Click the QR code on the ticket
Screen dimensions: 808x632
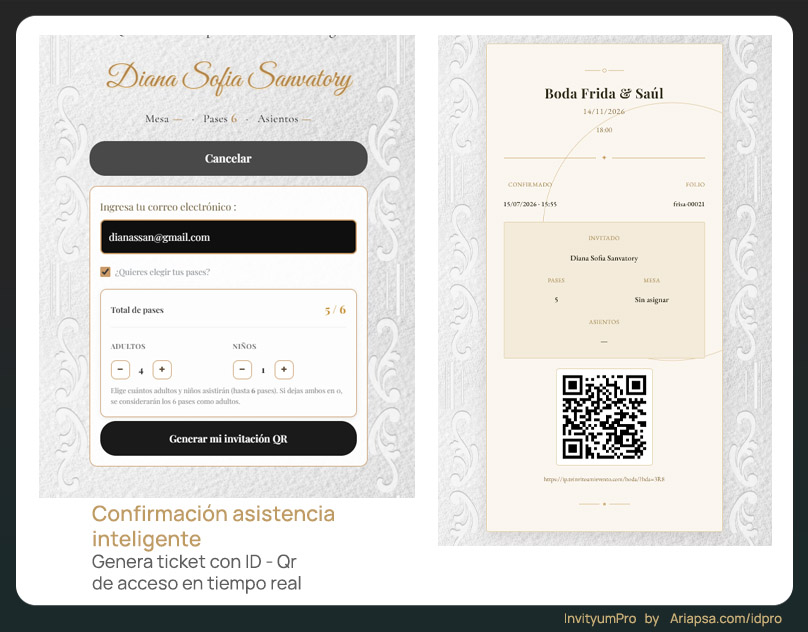click(604, 417)
